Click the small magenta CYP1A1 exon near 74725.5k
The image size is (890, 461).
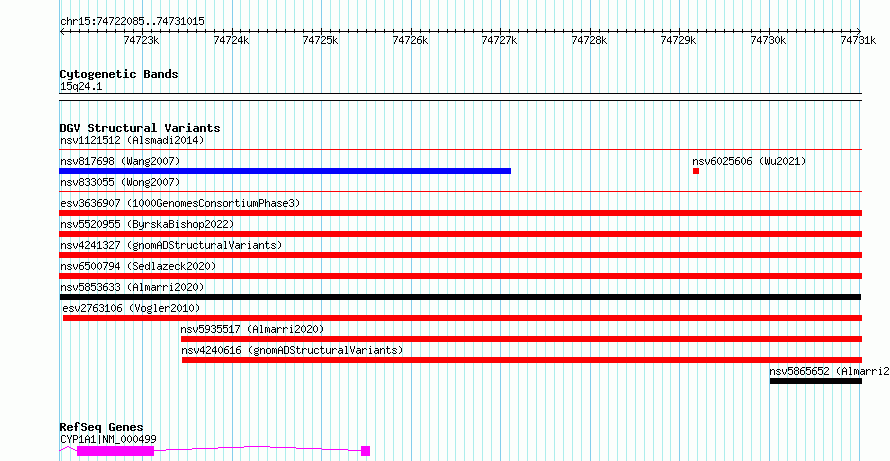pyautogui.click(x=366, y=451)
